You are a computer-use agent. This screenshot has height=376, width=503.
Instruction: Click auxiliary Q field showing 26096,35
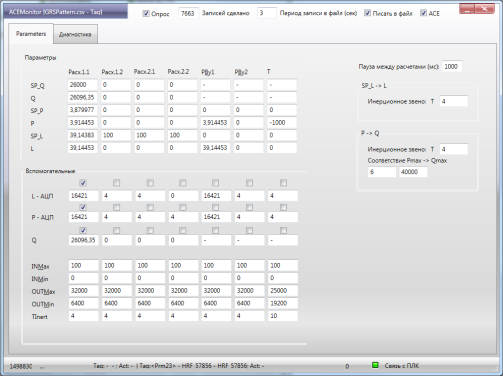tap(84, 240)
